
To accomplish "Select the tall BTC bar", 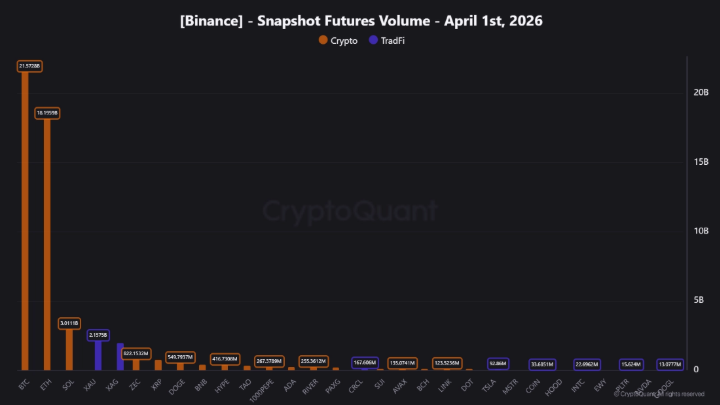I will [24, 220].
